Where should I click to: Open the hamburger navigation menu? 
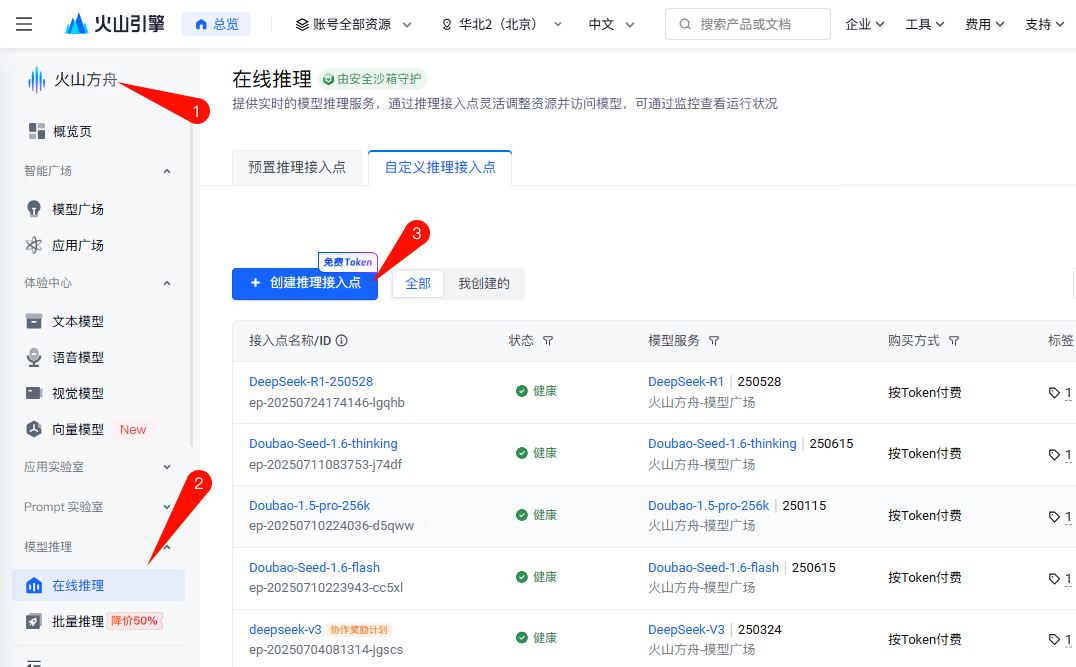pos(24,24)
